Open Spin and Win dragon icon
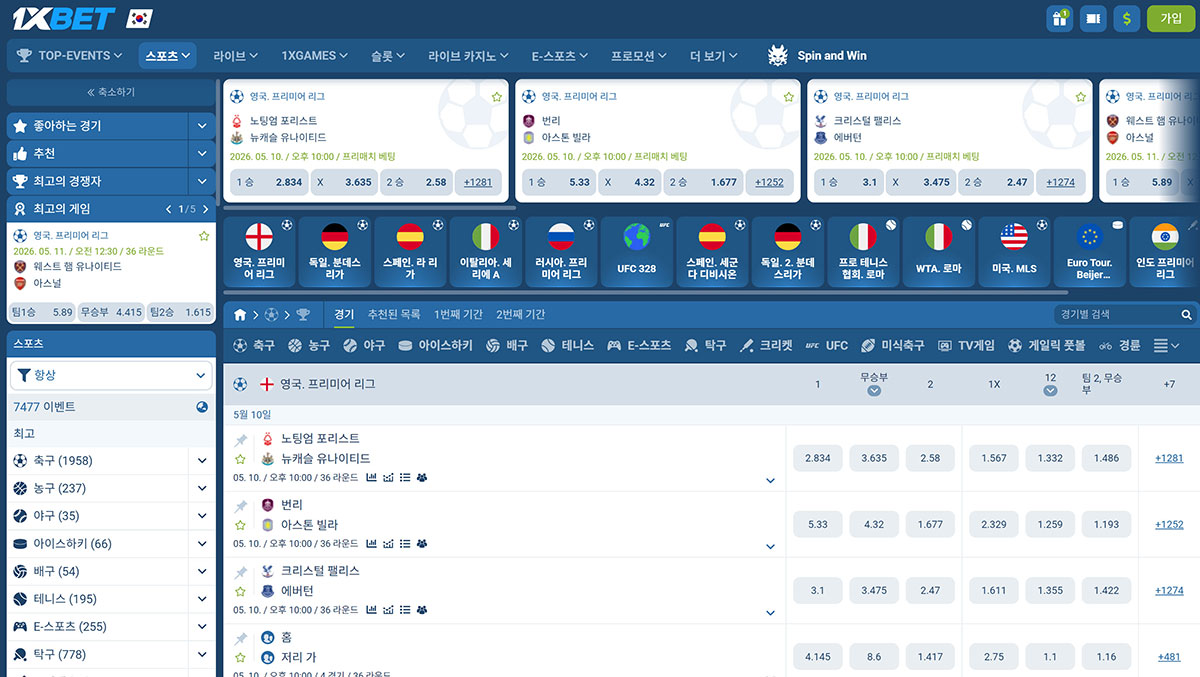 pos(778,56)
